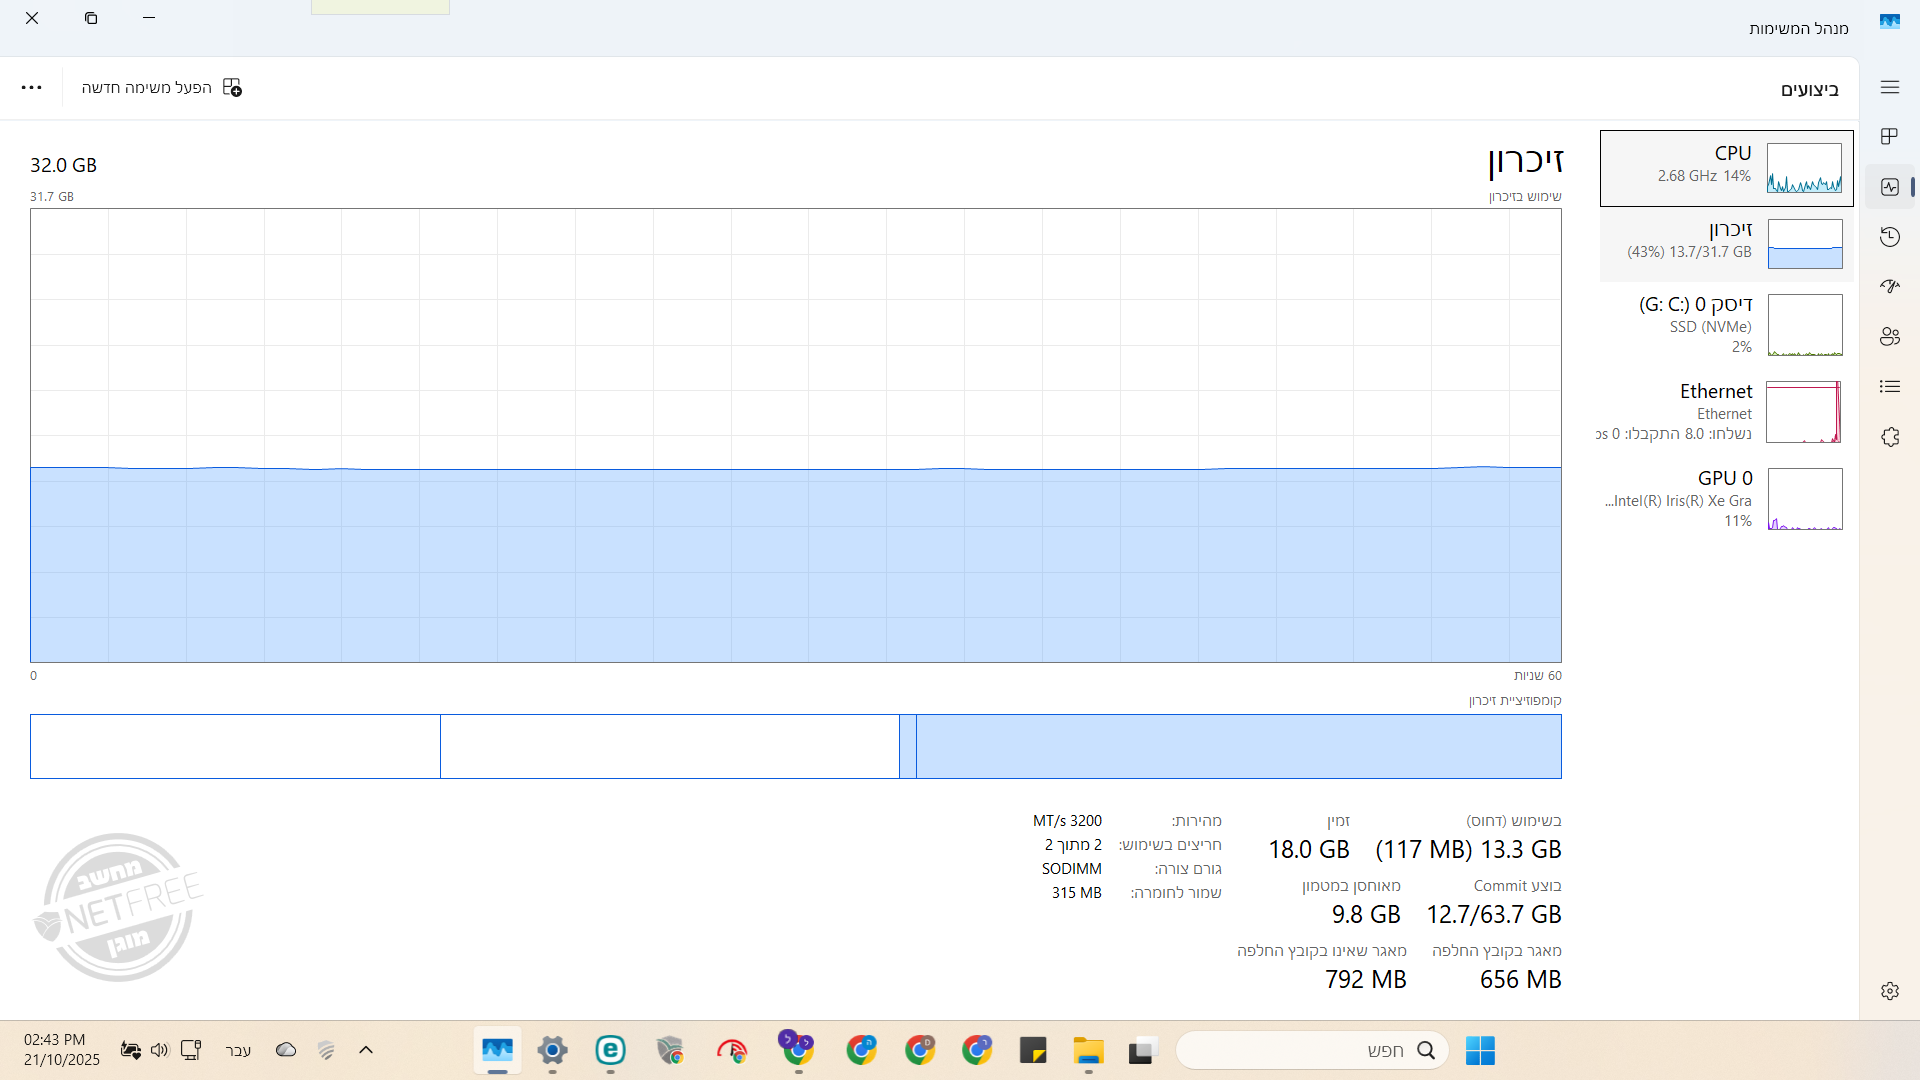1920x1080 pixels.
Task: Open the Details list icon
Action: coord(1889,387)
